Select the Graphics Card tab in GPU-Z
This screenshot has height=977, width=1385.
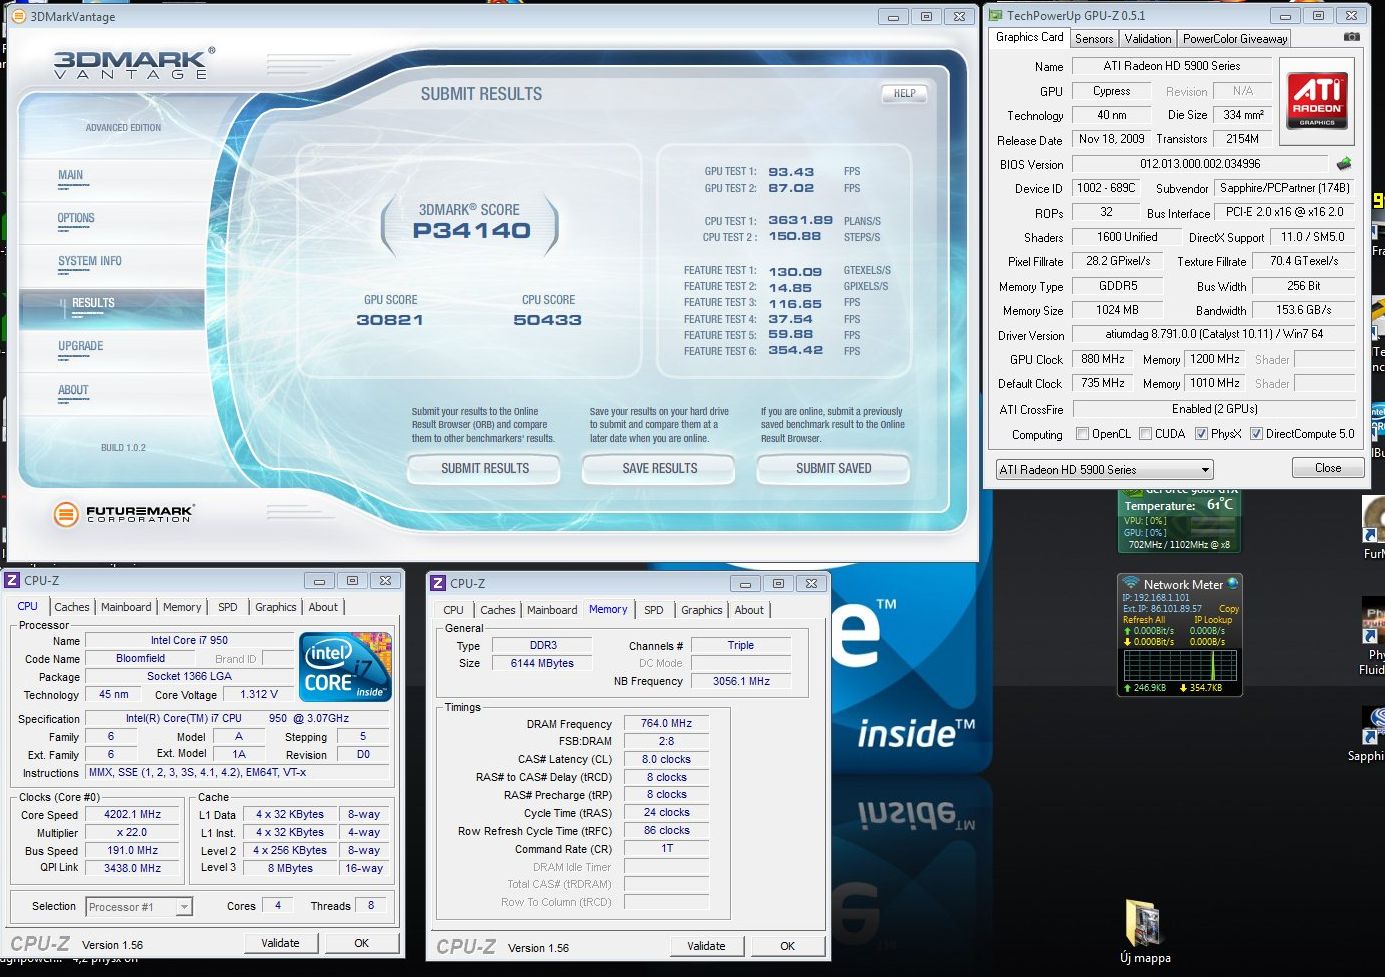[x=1029, y=37]
